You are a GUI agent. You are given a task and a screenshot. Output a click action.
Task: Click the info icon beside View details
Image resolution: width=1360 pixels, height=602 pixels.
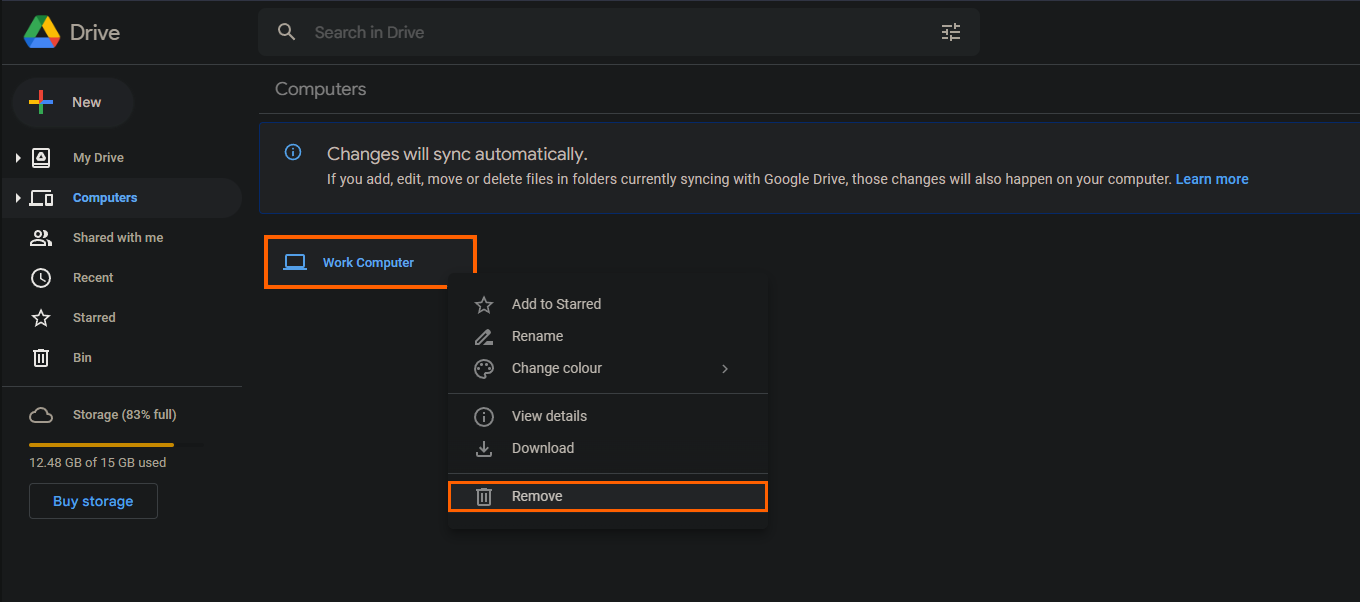[x=484, y=417]
